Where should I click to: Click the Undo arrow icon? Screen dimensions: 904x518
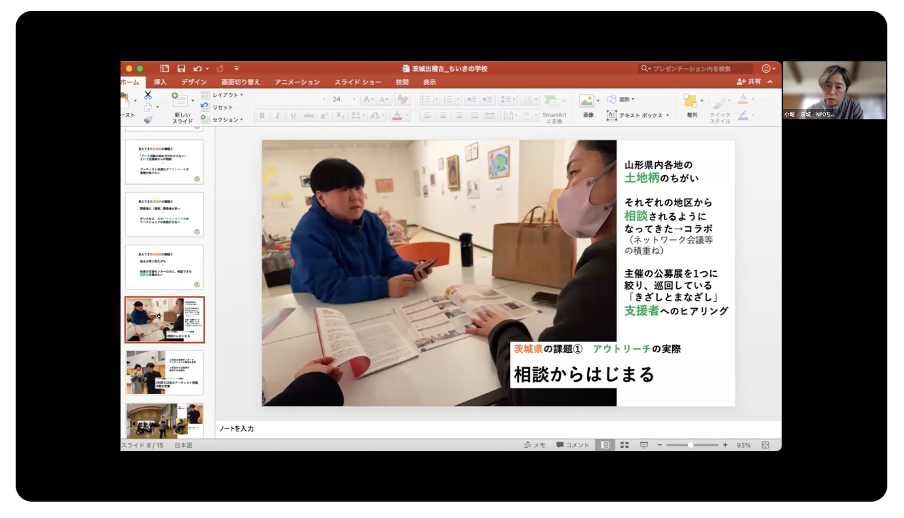coord(198,68)
